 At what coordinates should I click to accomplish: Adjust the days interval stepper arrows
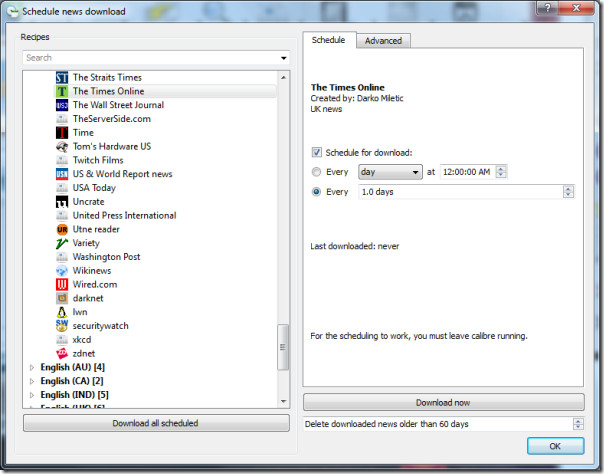(569, 192)
